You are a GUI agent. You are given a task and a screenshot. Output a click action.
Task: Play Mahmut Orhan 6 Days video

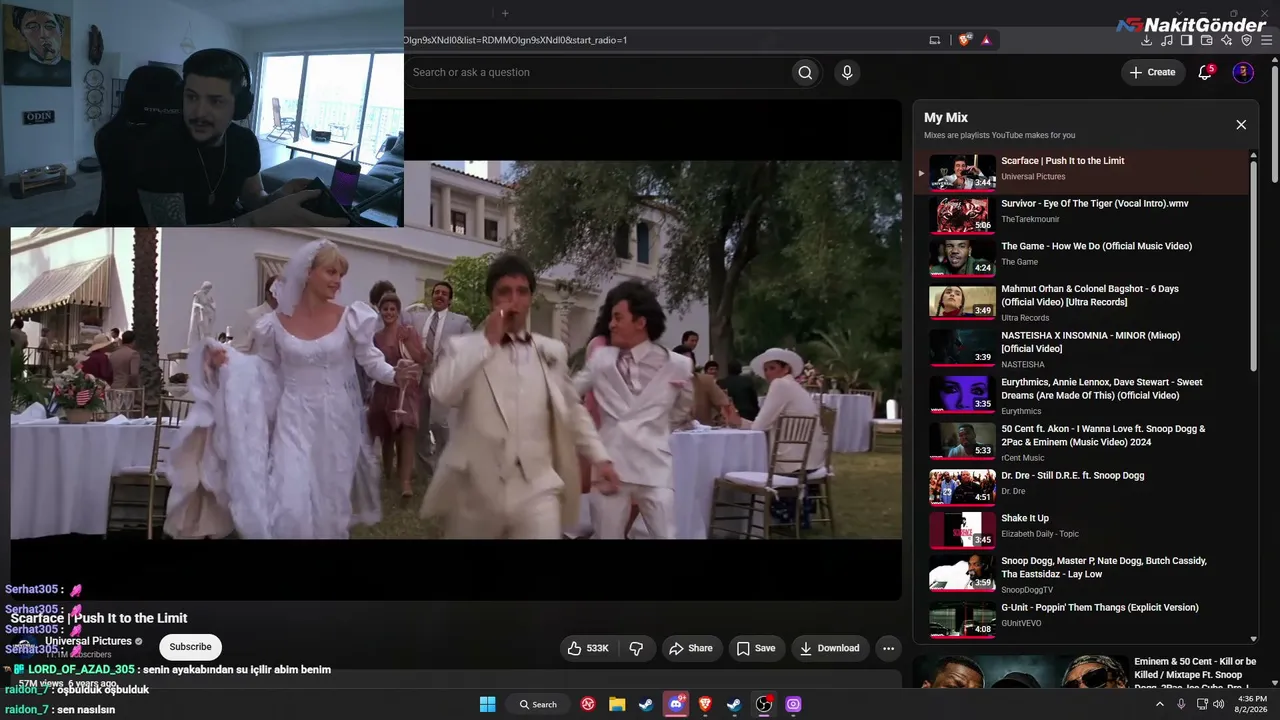click(x=1083, y=302)
